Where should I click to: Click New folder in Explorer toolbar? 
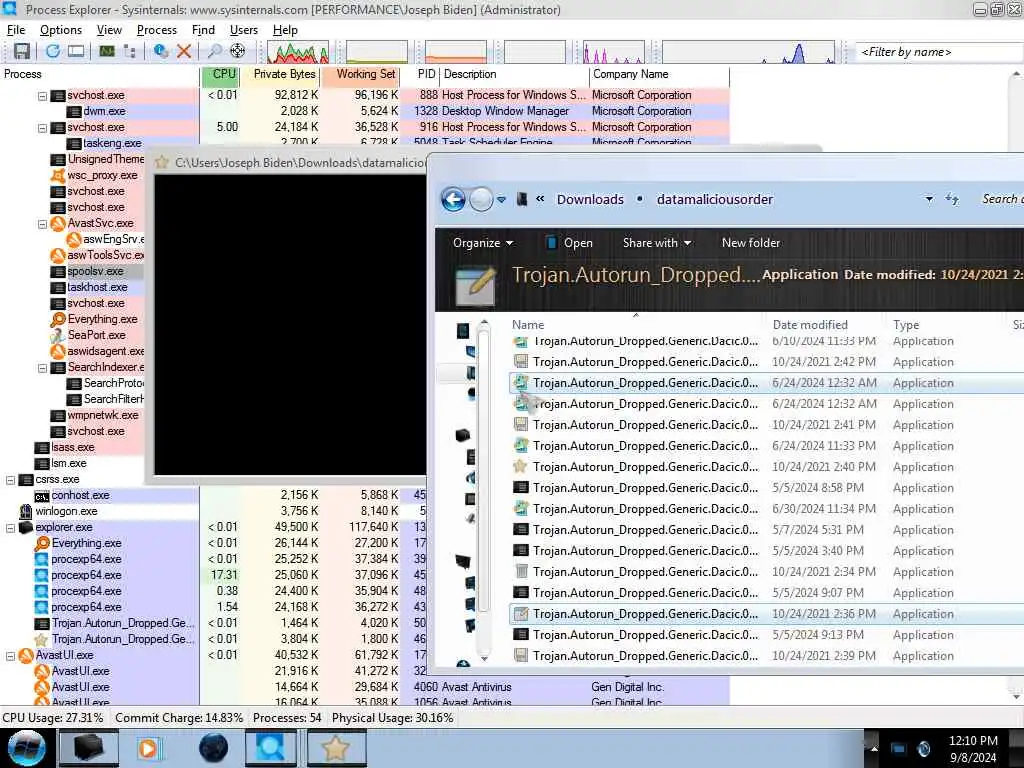pyautogui.click(x=750, y=243)
